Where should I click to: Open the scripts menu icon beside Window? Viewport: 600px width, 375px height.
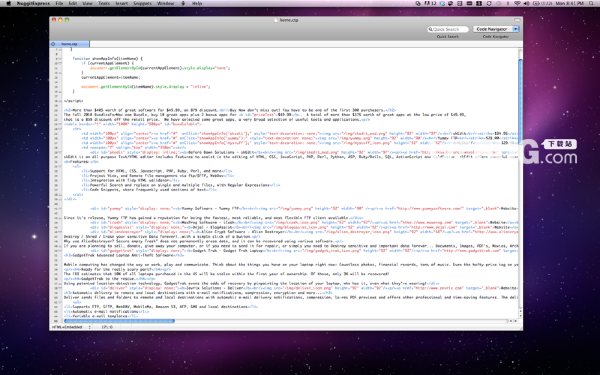click(x=183, y=3)
